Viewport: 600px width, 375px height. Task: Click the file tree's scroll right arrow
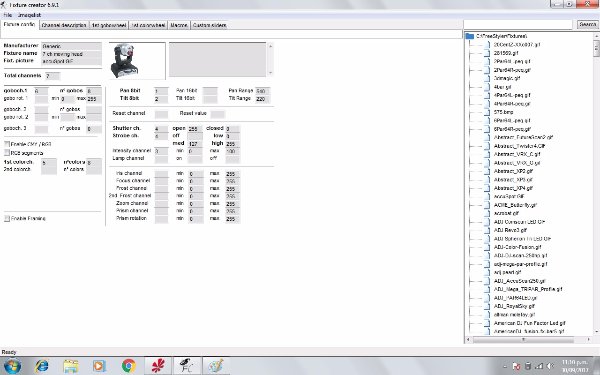pyautogui.click(x=589, y=339)
